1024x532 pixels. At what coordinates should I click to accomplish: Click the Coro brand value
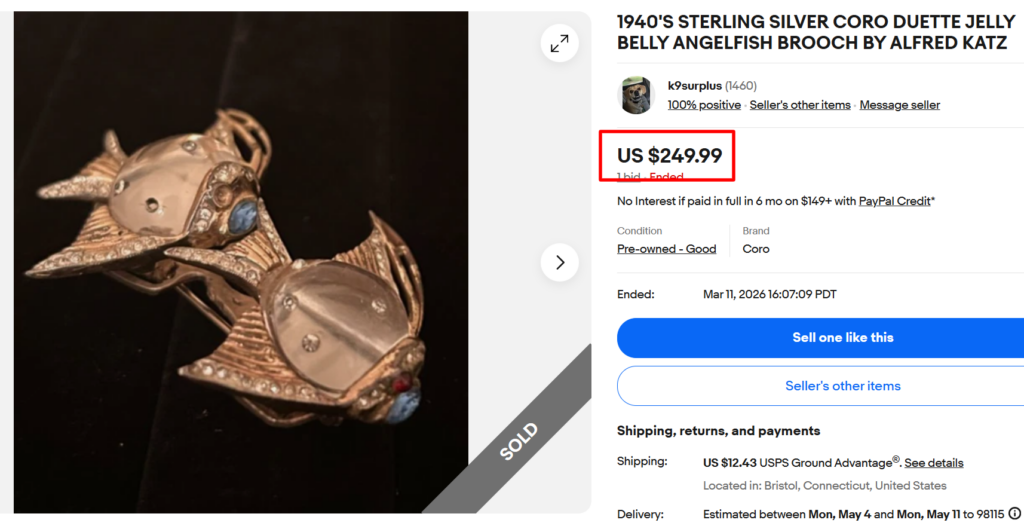tap(756, 249)
